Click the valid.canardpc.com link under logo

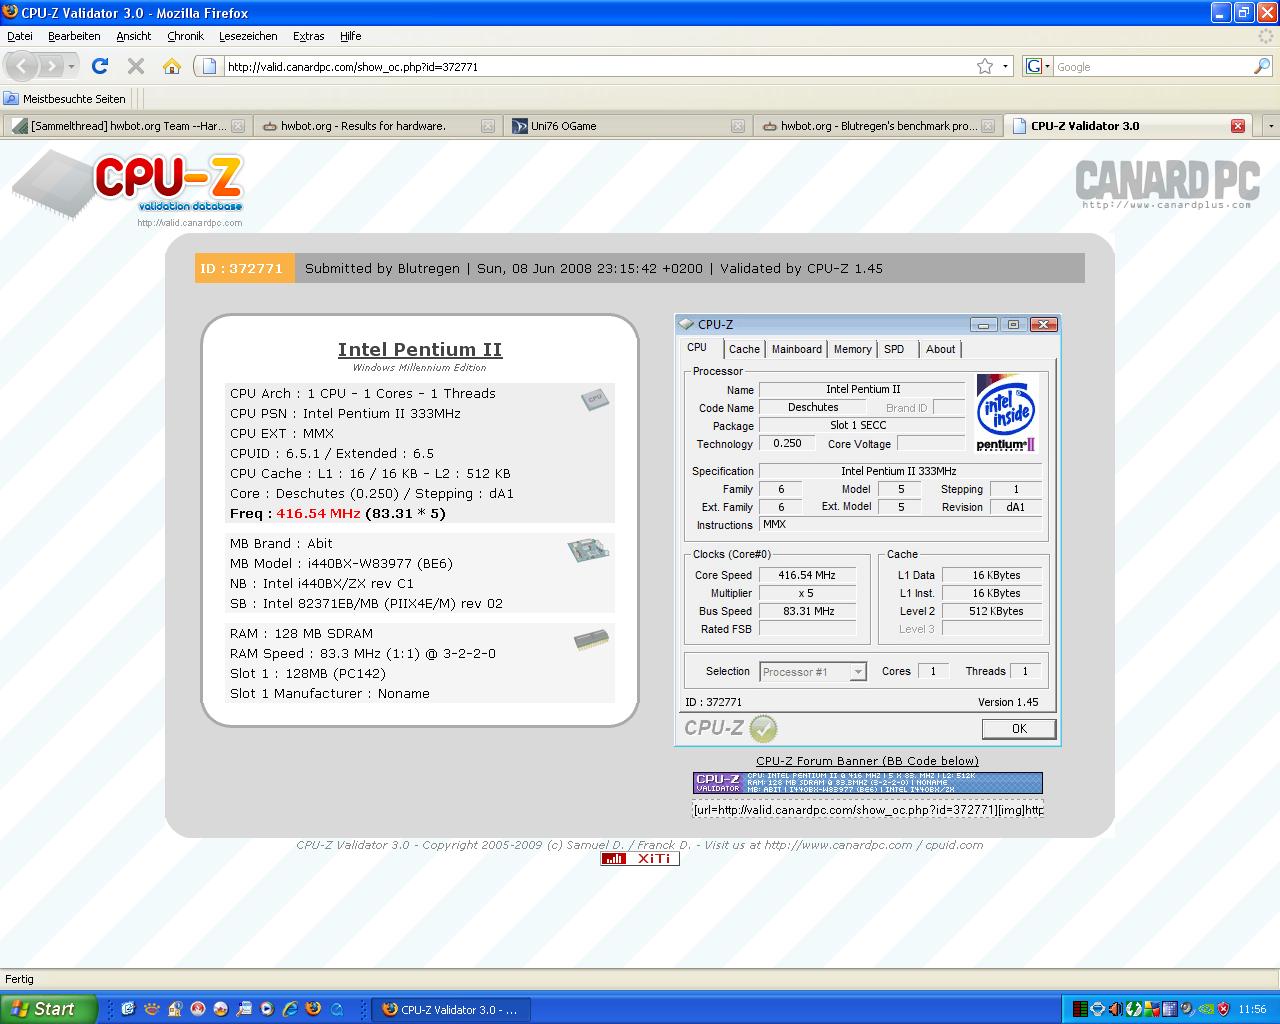[x=190, y=223]
